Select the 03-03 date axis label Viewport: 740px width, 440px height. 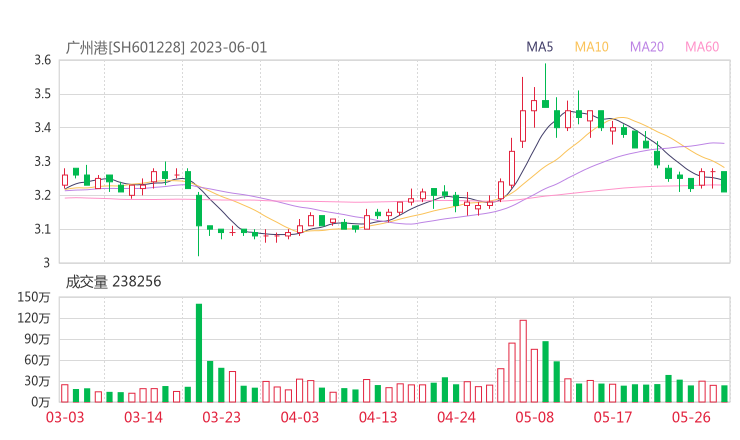64,417
